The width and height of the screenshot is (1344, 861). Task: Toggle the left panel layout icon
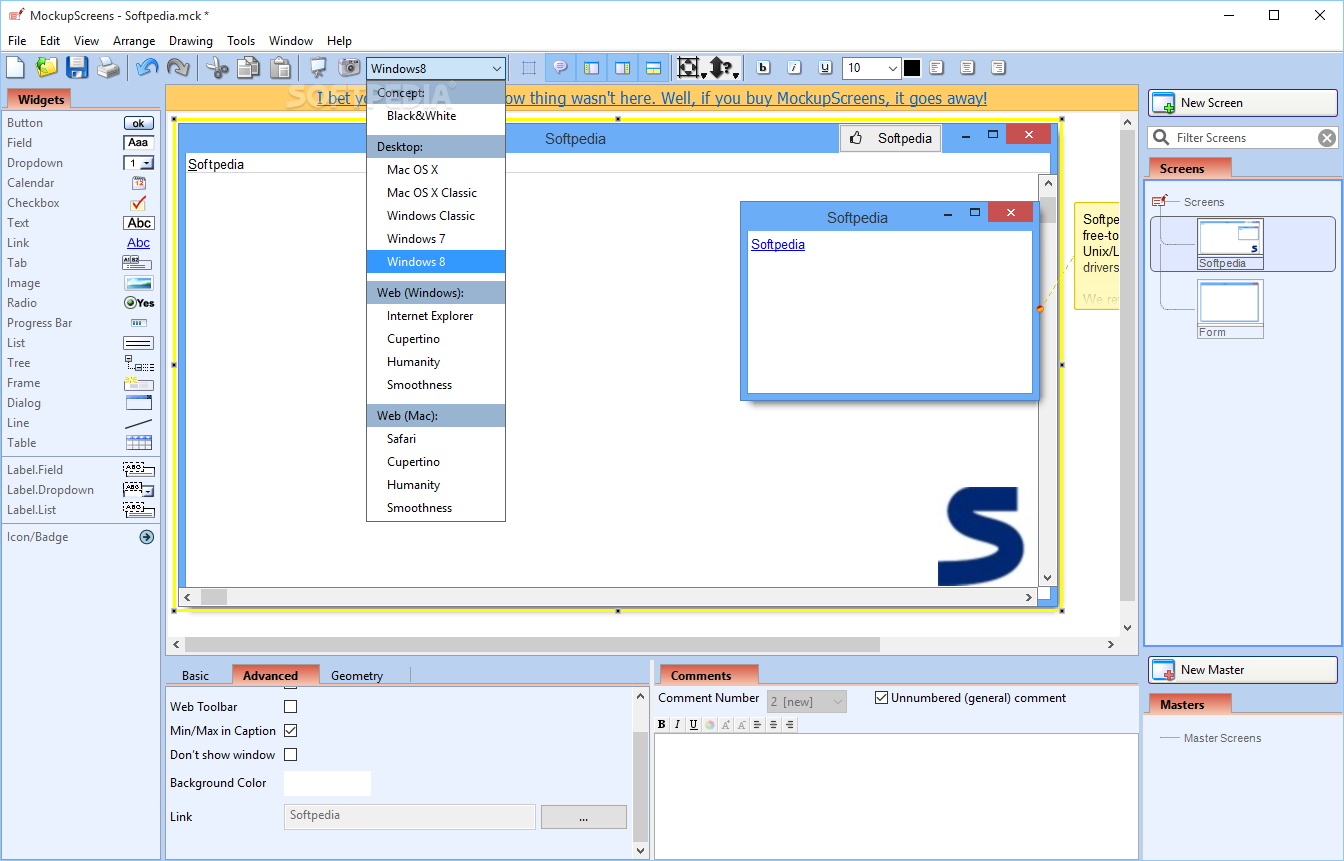coord(591,68)
